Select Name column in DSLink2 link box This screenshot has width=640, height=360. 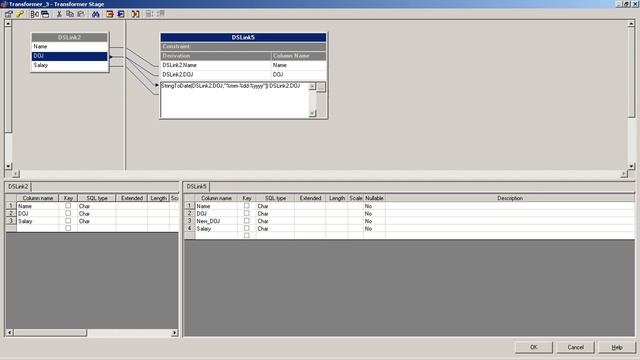tap(69, 47)
